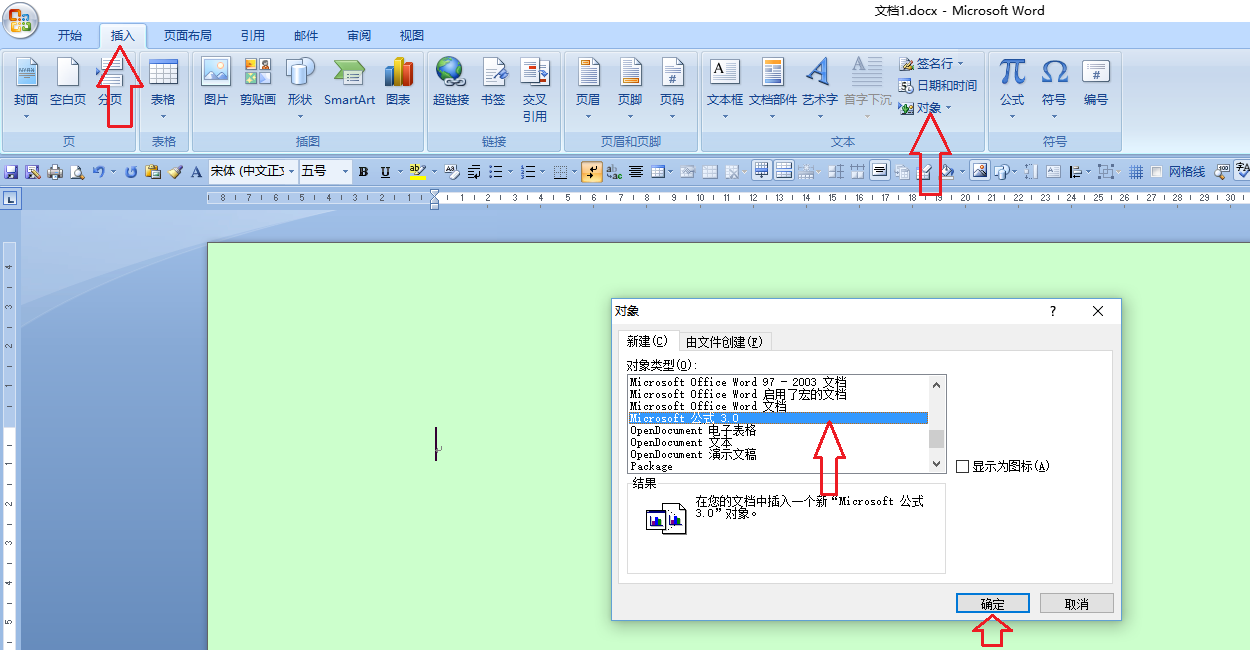Switch to the 审阅 ribbon tab

pos(359,36)
